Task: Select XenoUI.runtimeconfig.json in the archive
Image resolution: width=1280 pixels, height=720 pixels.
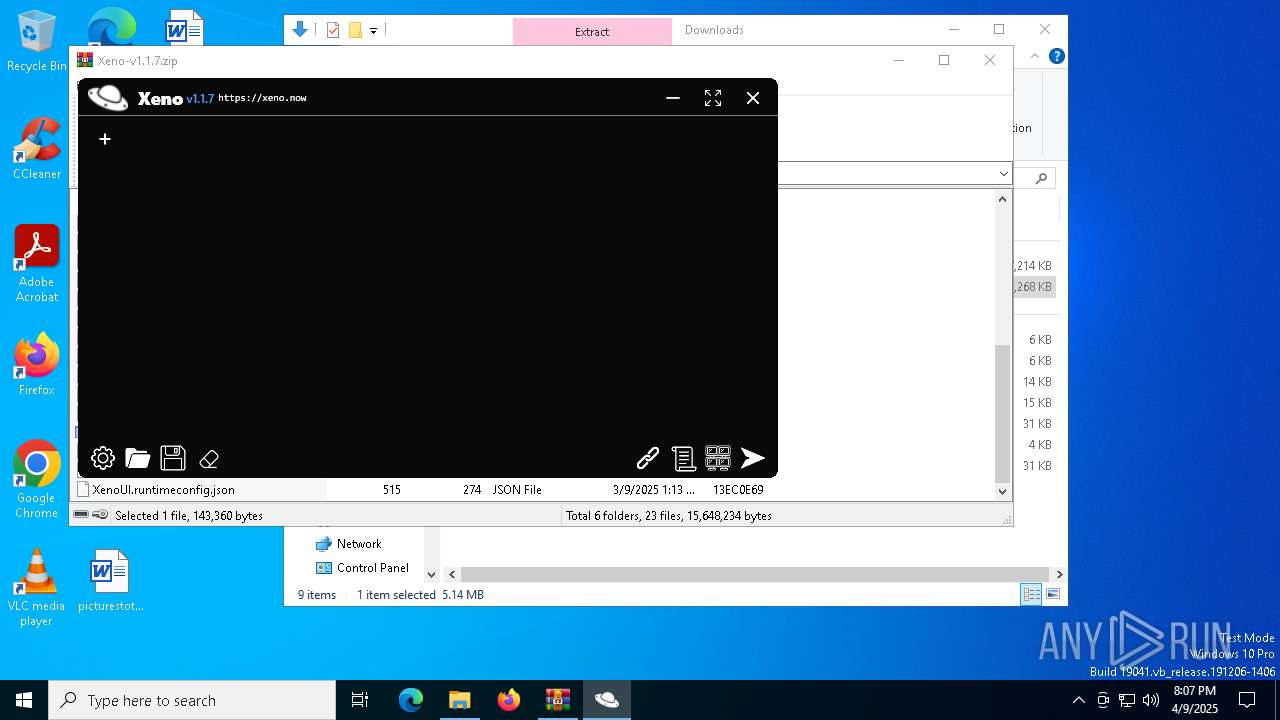Action: [x=164, y=490]
